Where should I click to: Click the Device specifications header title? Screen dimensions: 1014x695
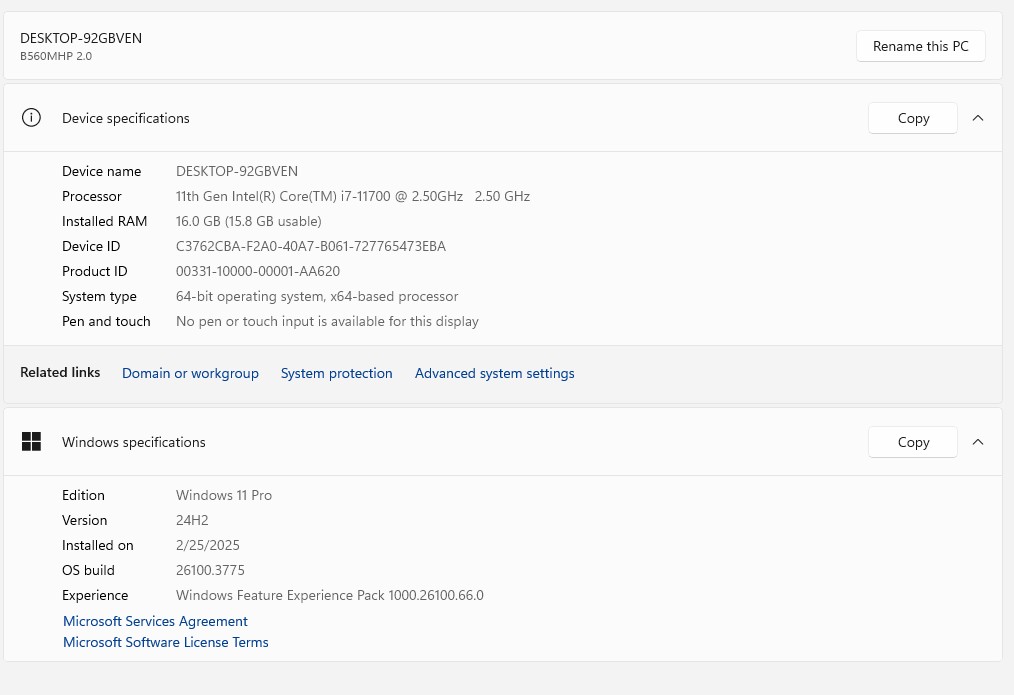pyautogui.click(x=126, y=118)
